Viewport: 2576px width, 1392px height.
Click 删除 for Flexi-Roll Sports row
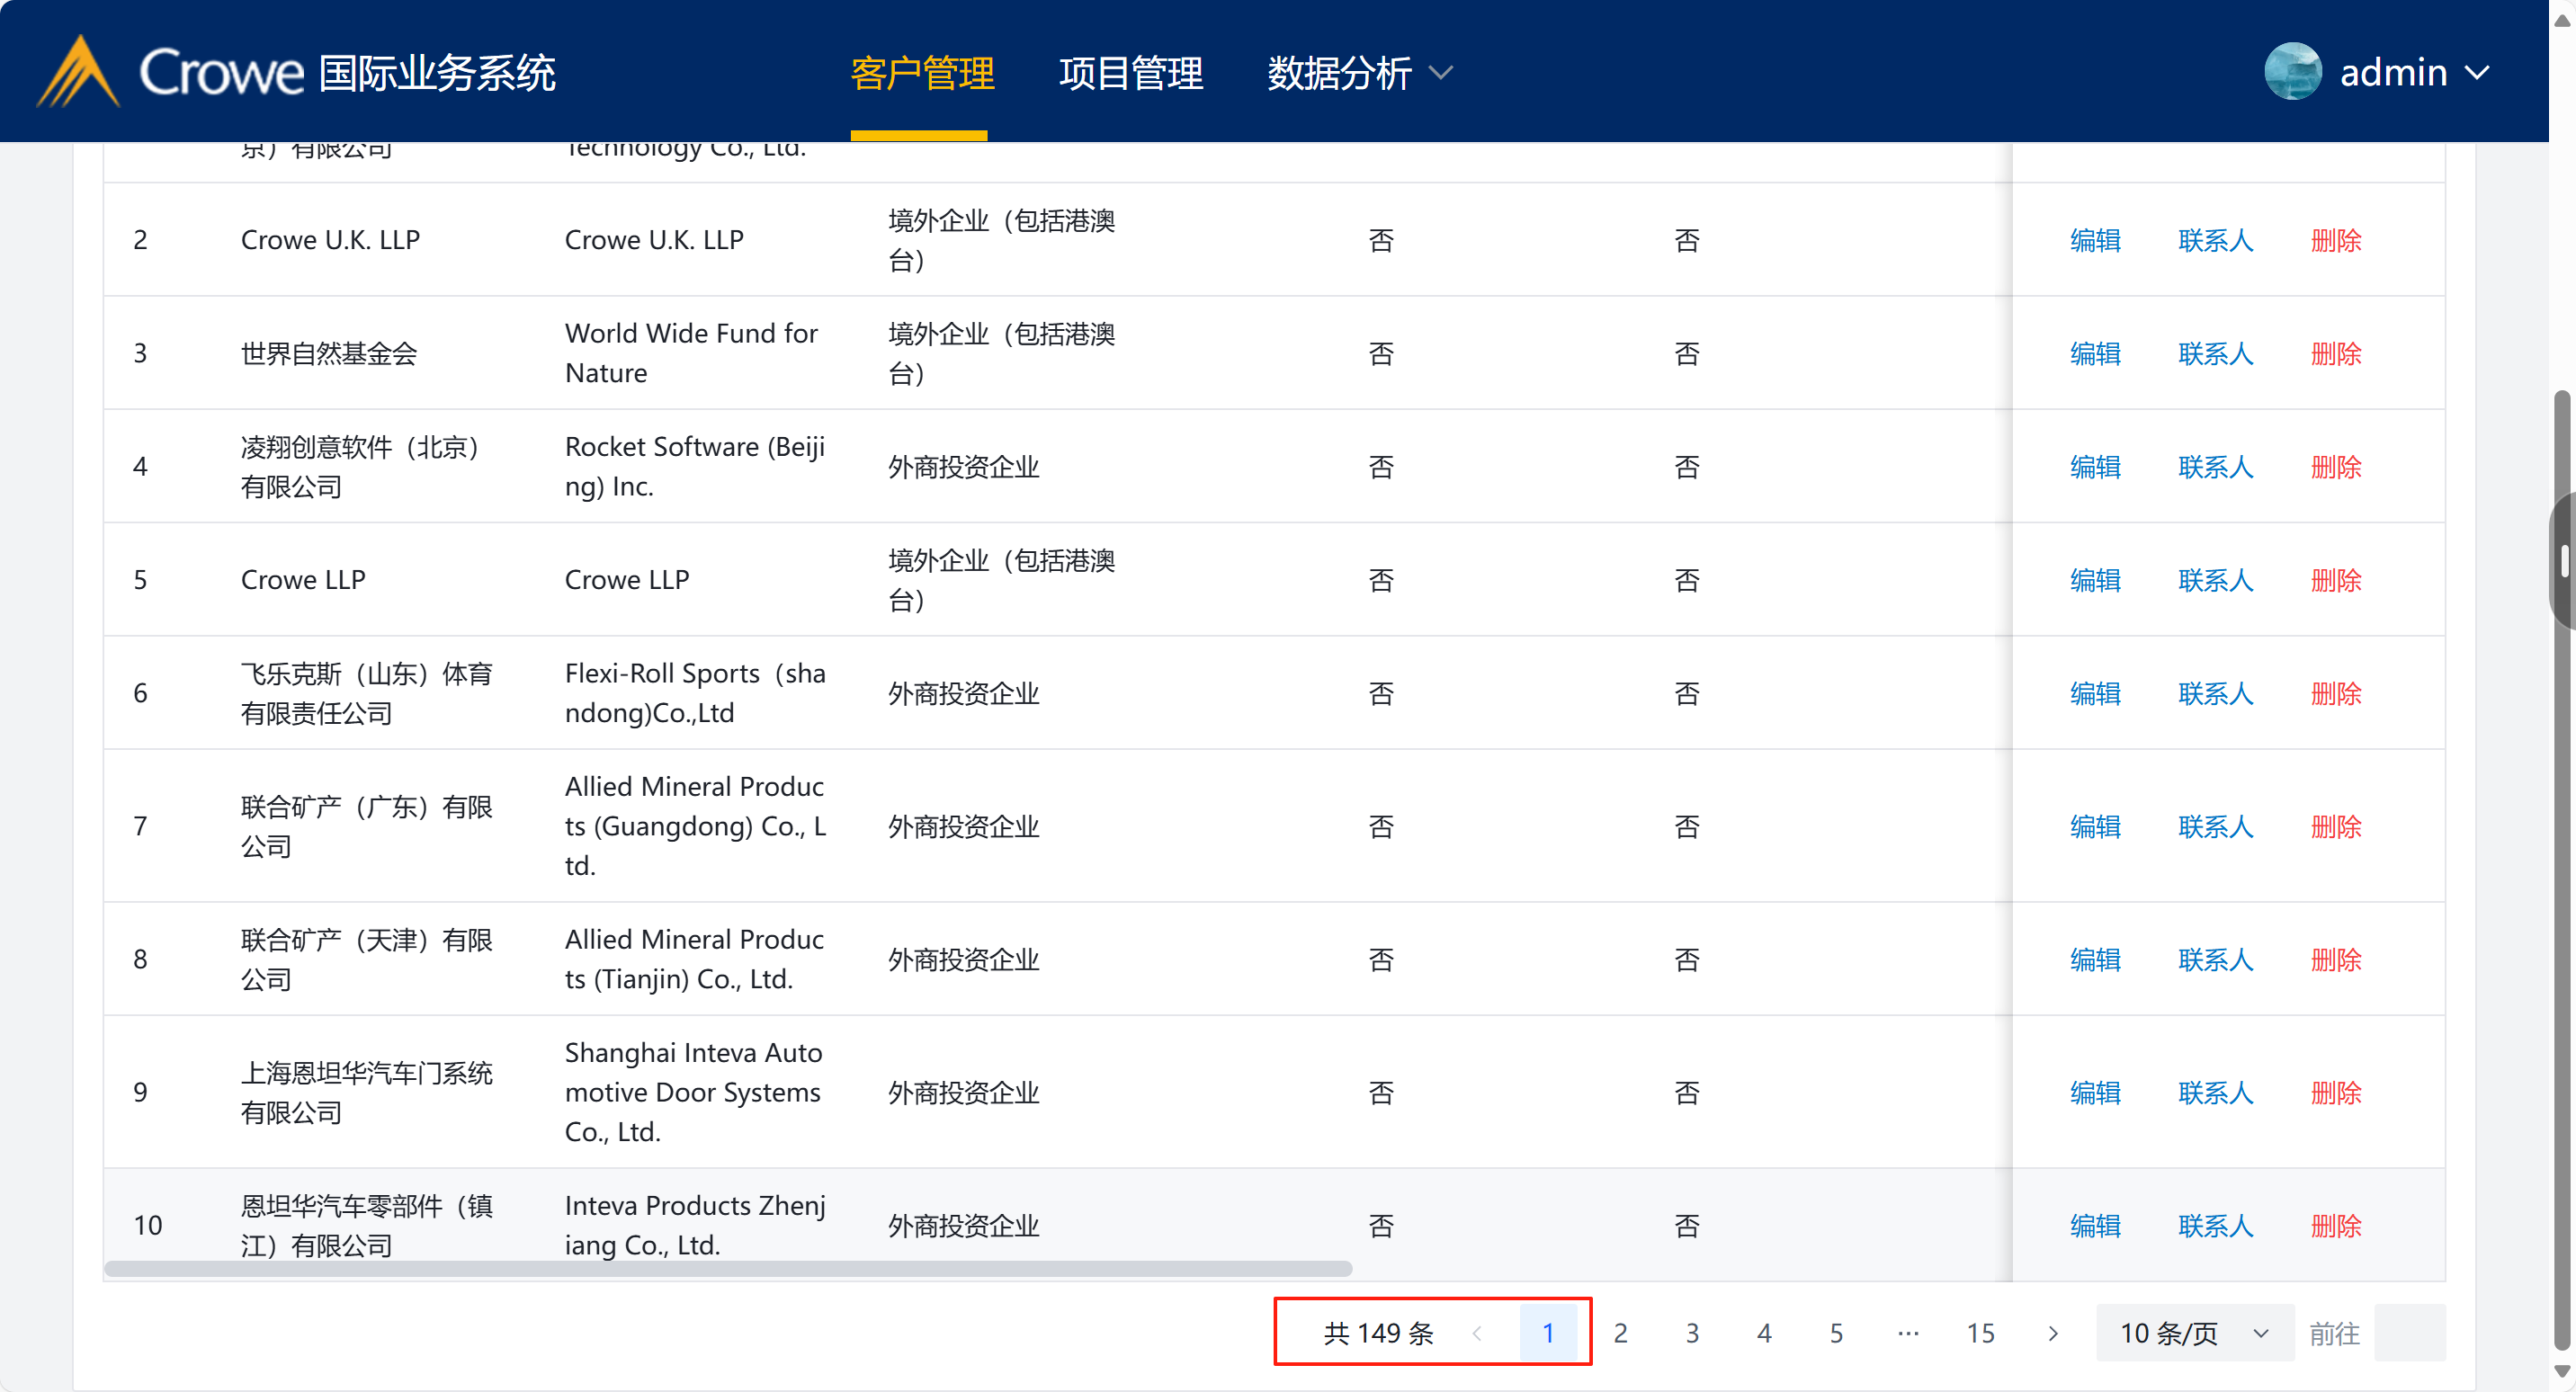2335,693
